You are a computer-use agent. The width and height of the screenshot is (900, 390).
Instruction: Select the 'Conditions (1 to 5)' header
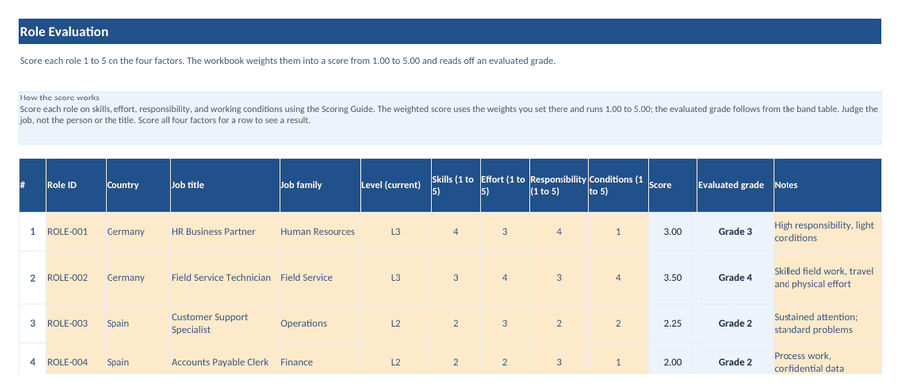tap(618, 186)
